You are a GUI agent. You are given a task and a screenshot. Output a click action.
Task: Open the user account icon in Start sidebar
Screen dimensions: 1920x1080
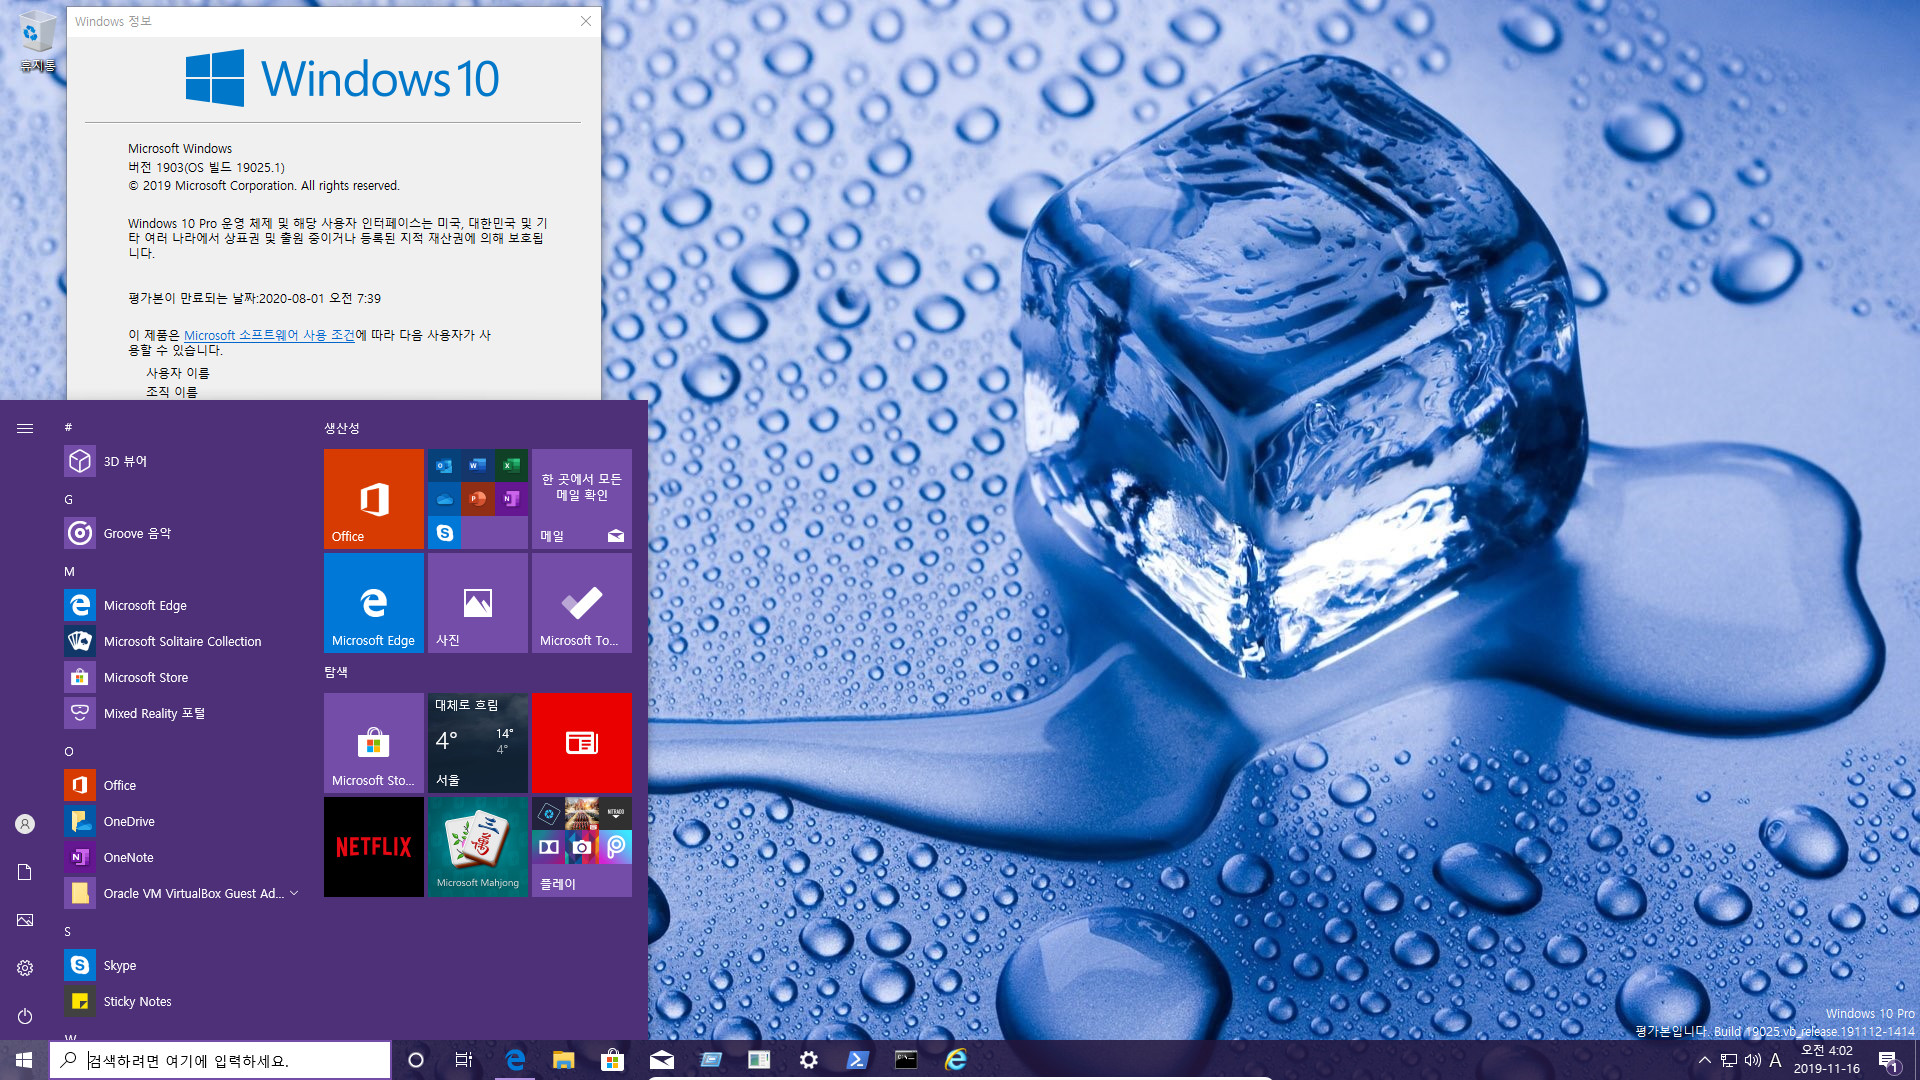point(25,824)
